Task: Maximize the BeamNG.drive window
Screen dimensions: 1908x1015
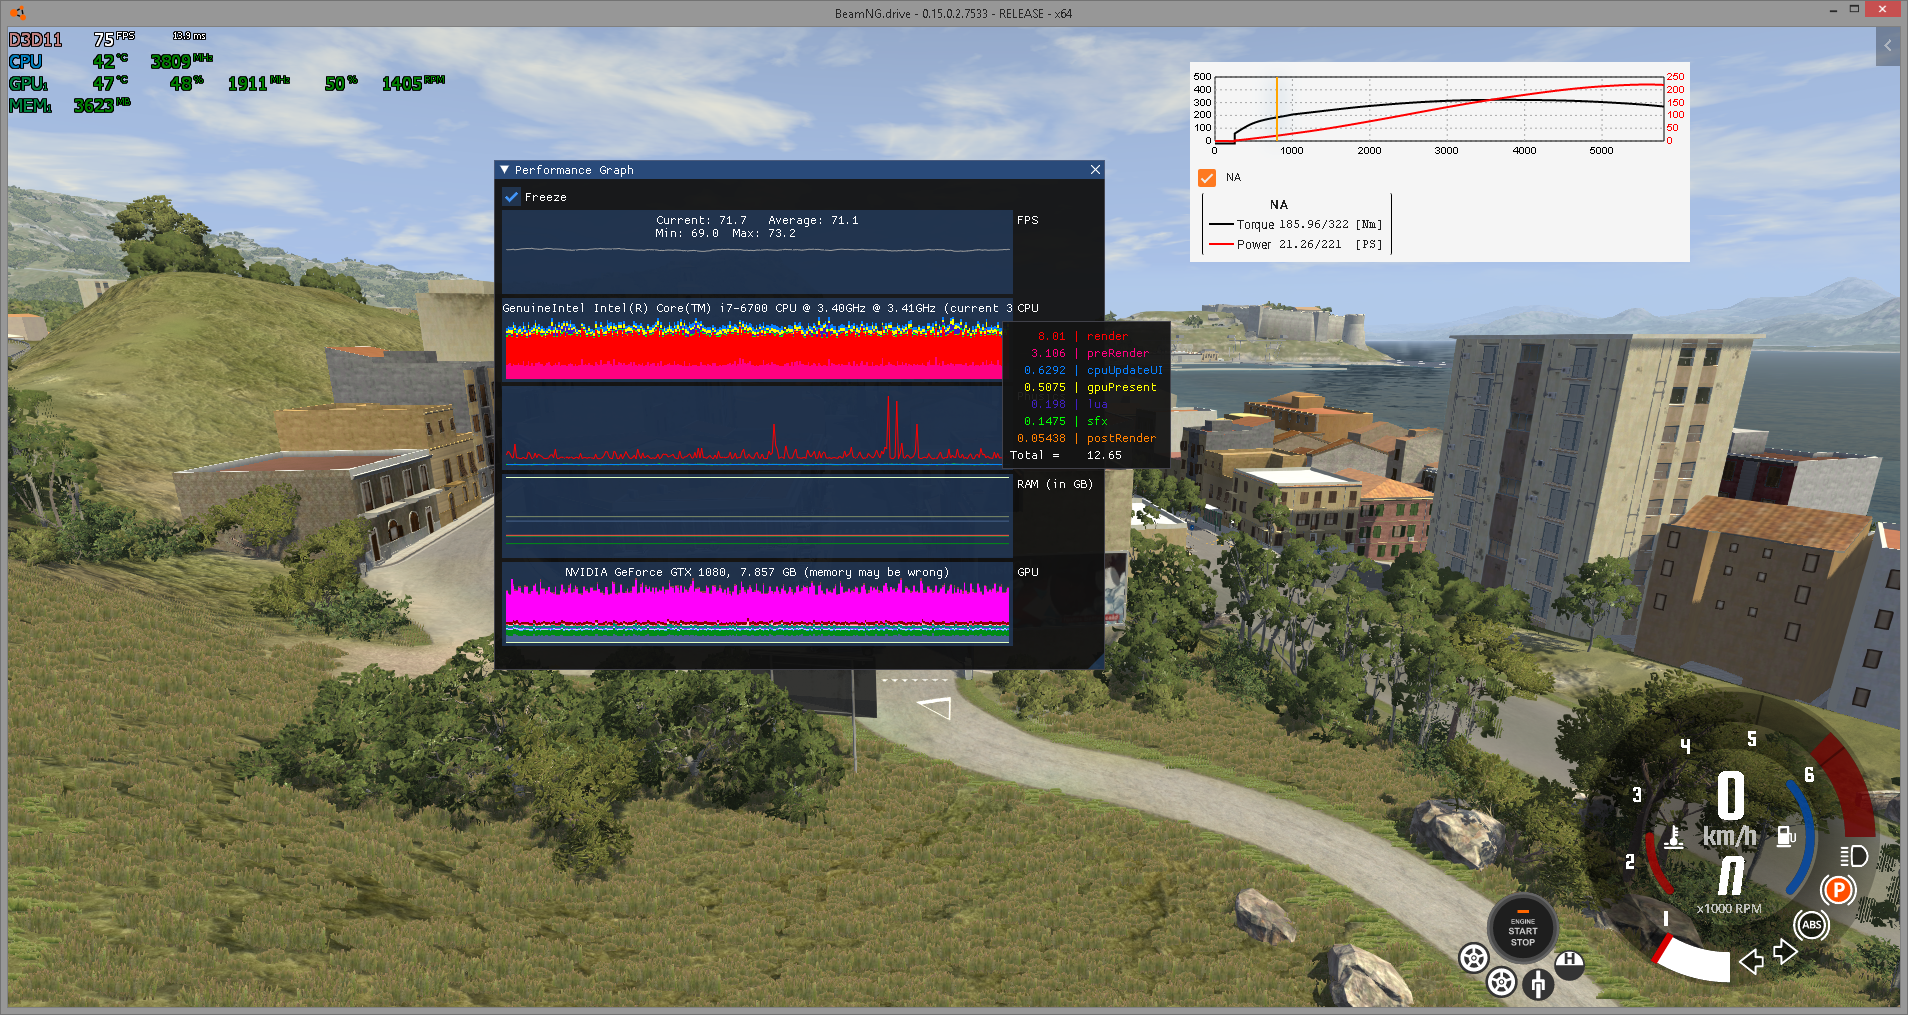Action: click(1854, 10)
